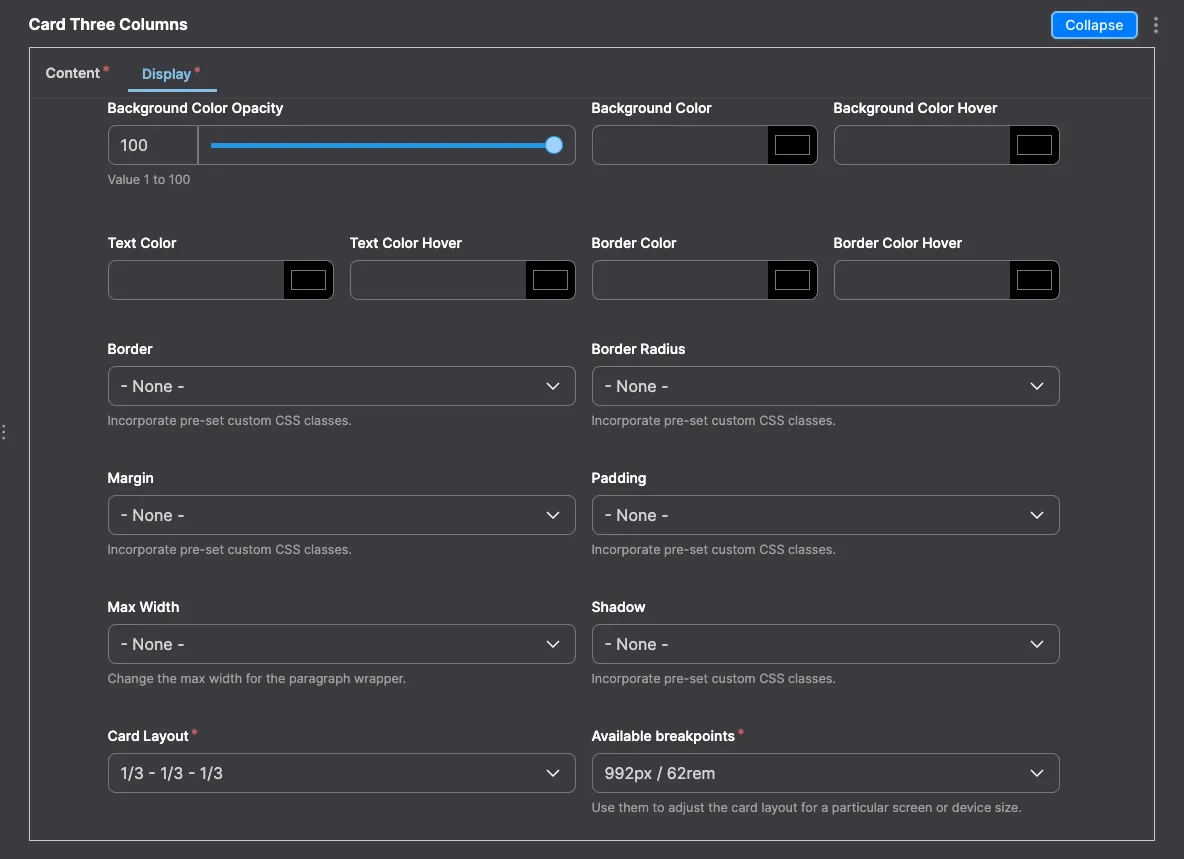
Task: Expand the Margin dropdown
Action: (x=341, y=515)
